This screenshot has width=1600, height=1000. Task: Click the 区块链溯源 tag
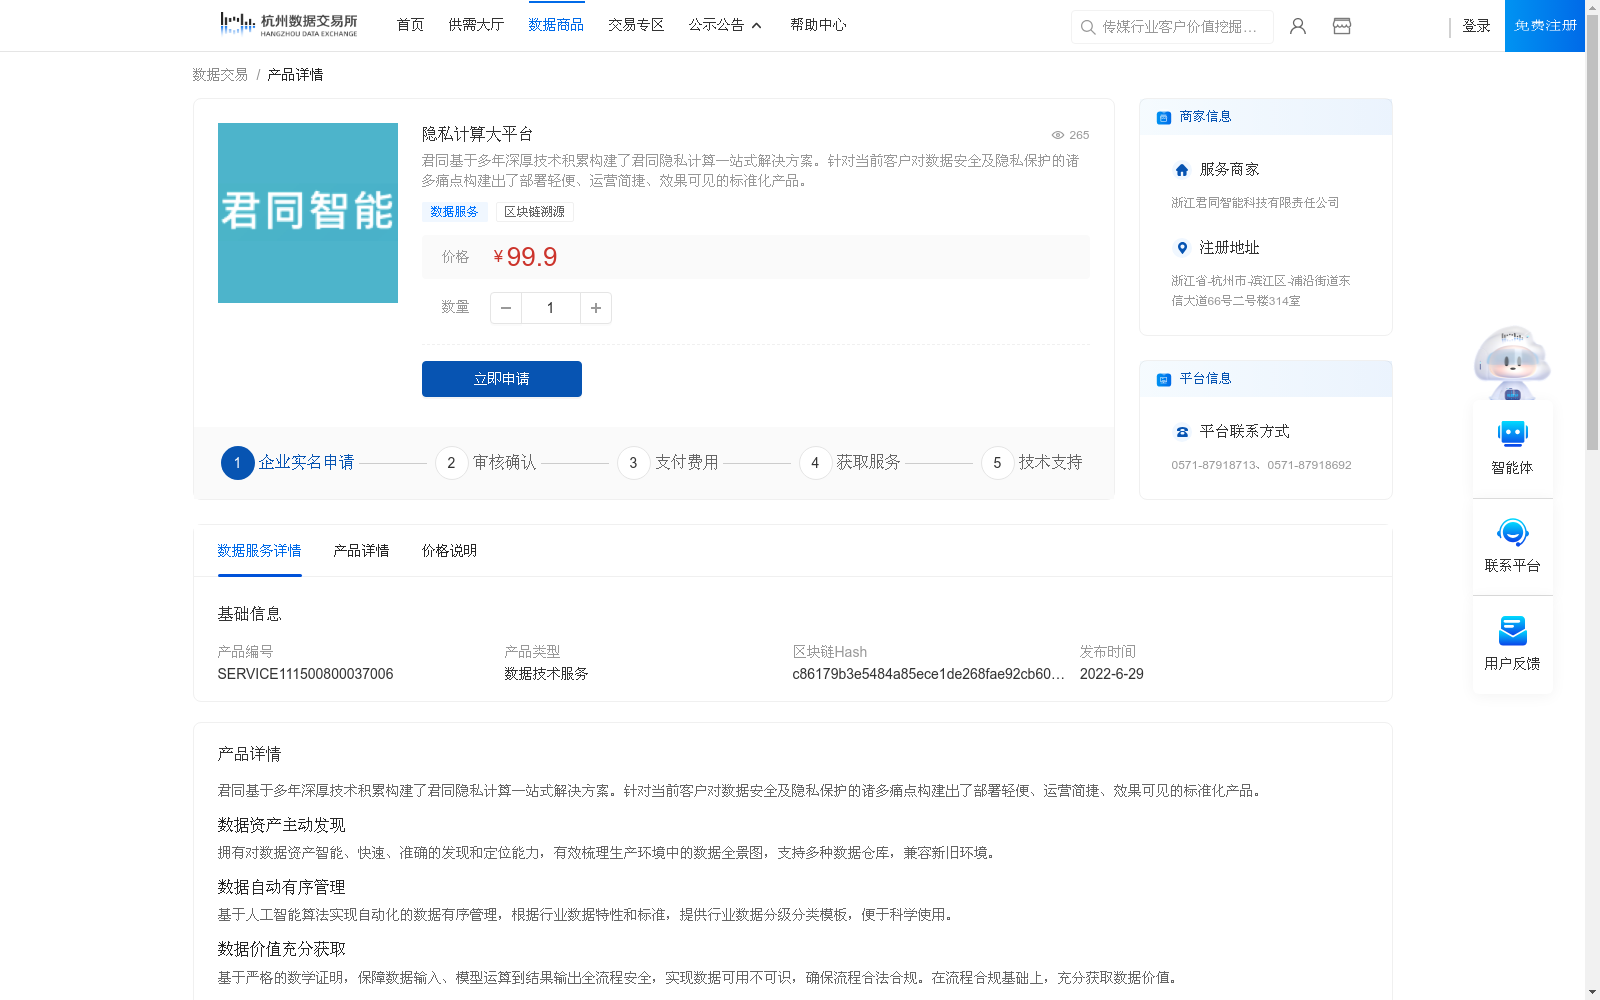pos(534,212)
